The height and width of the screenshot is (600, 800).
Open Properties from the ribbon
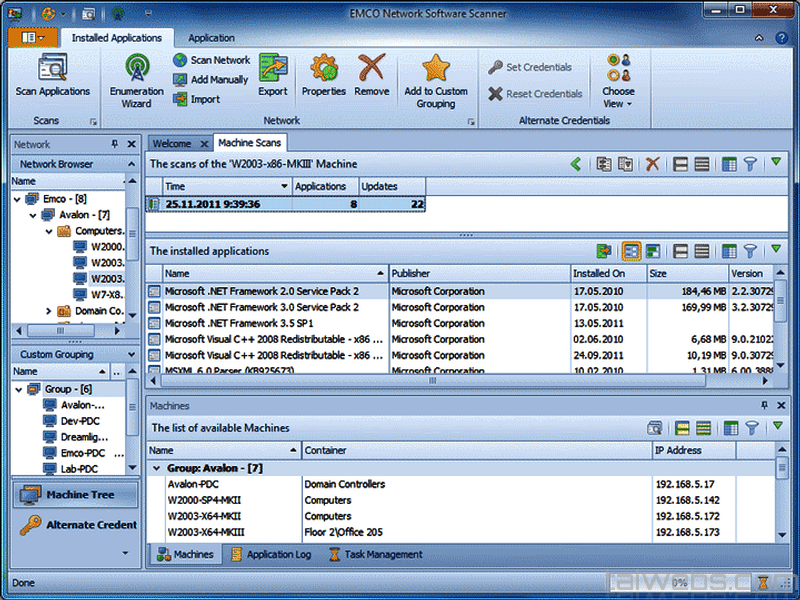click(x=324, y=70)
